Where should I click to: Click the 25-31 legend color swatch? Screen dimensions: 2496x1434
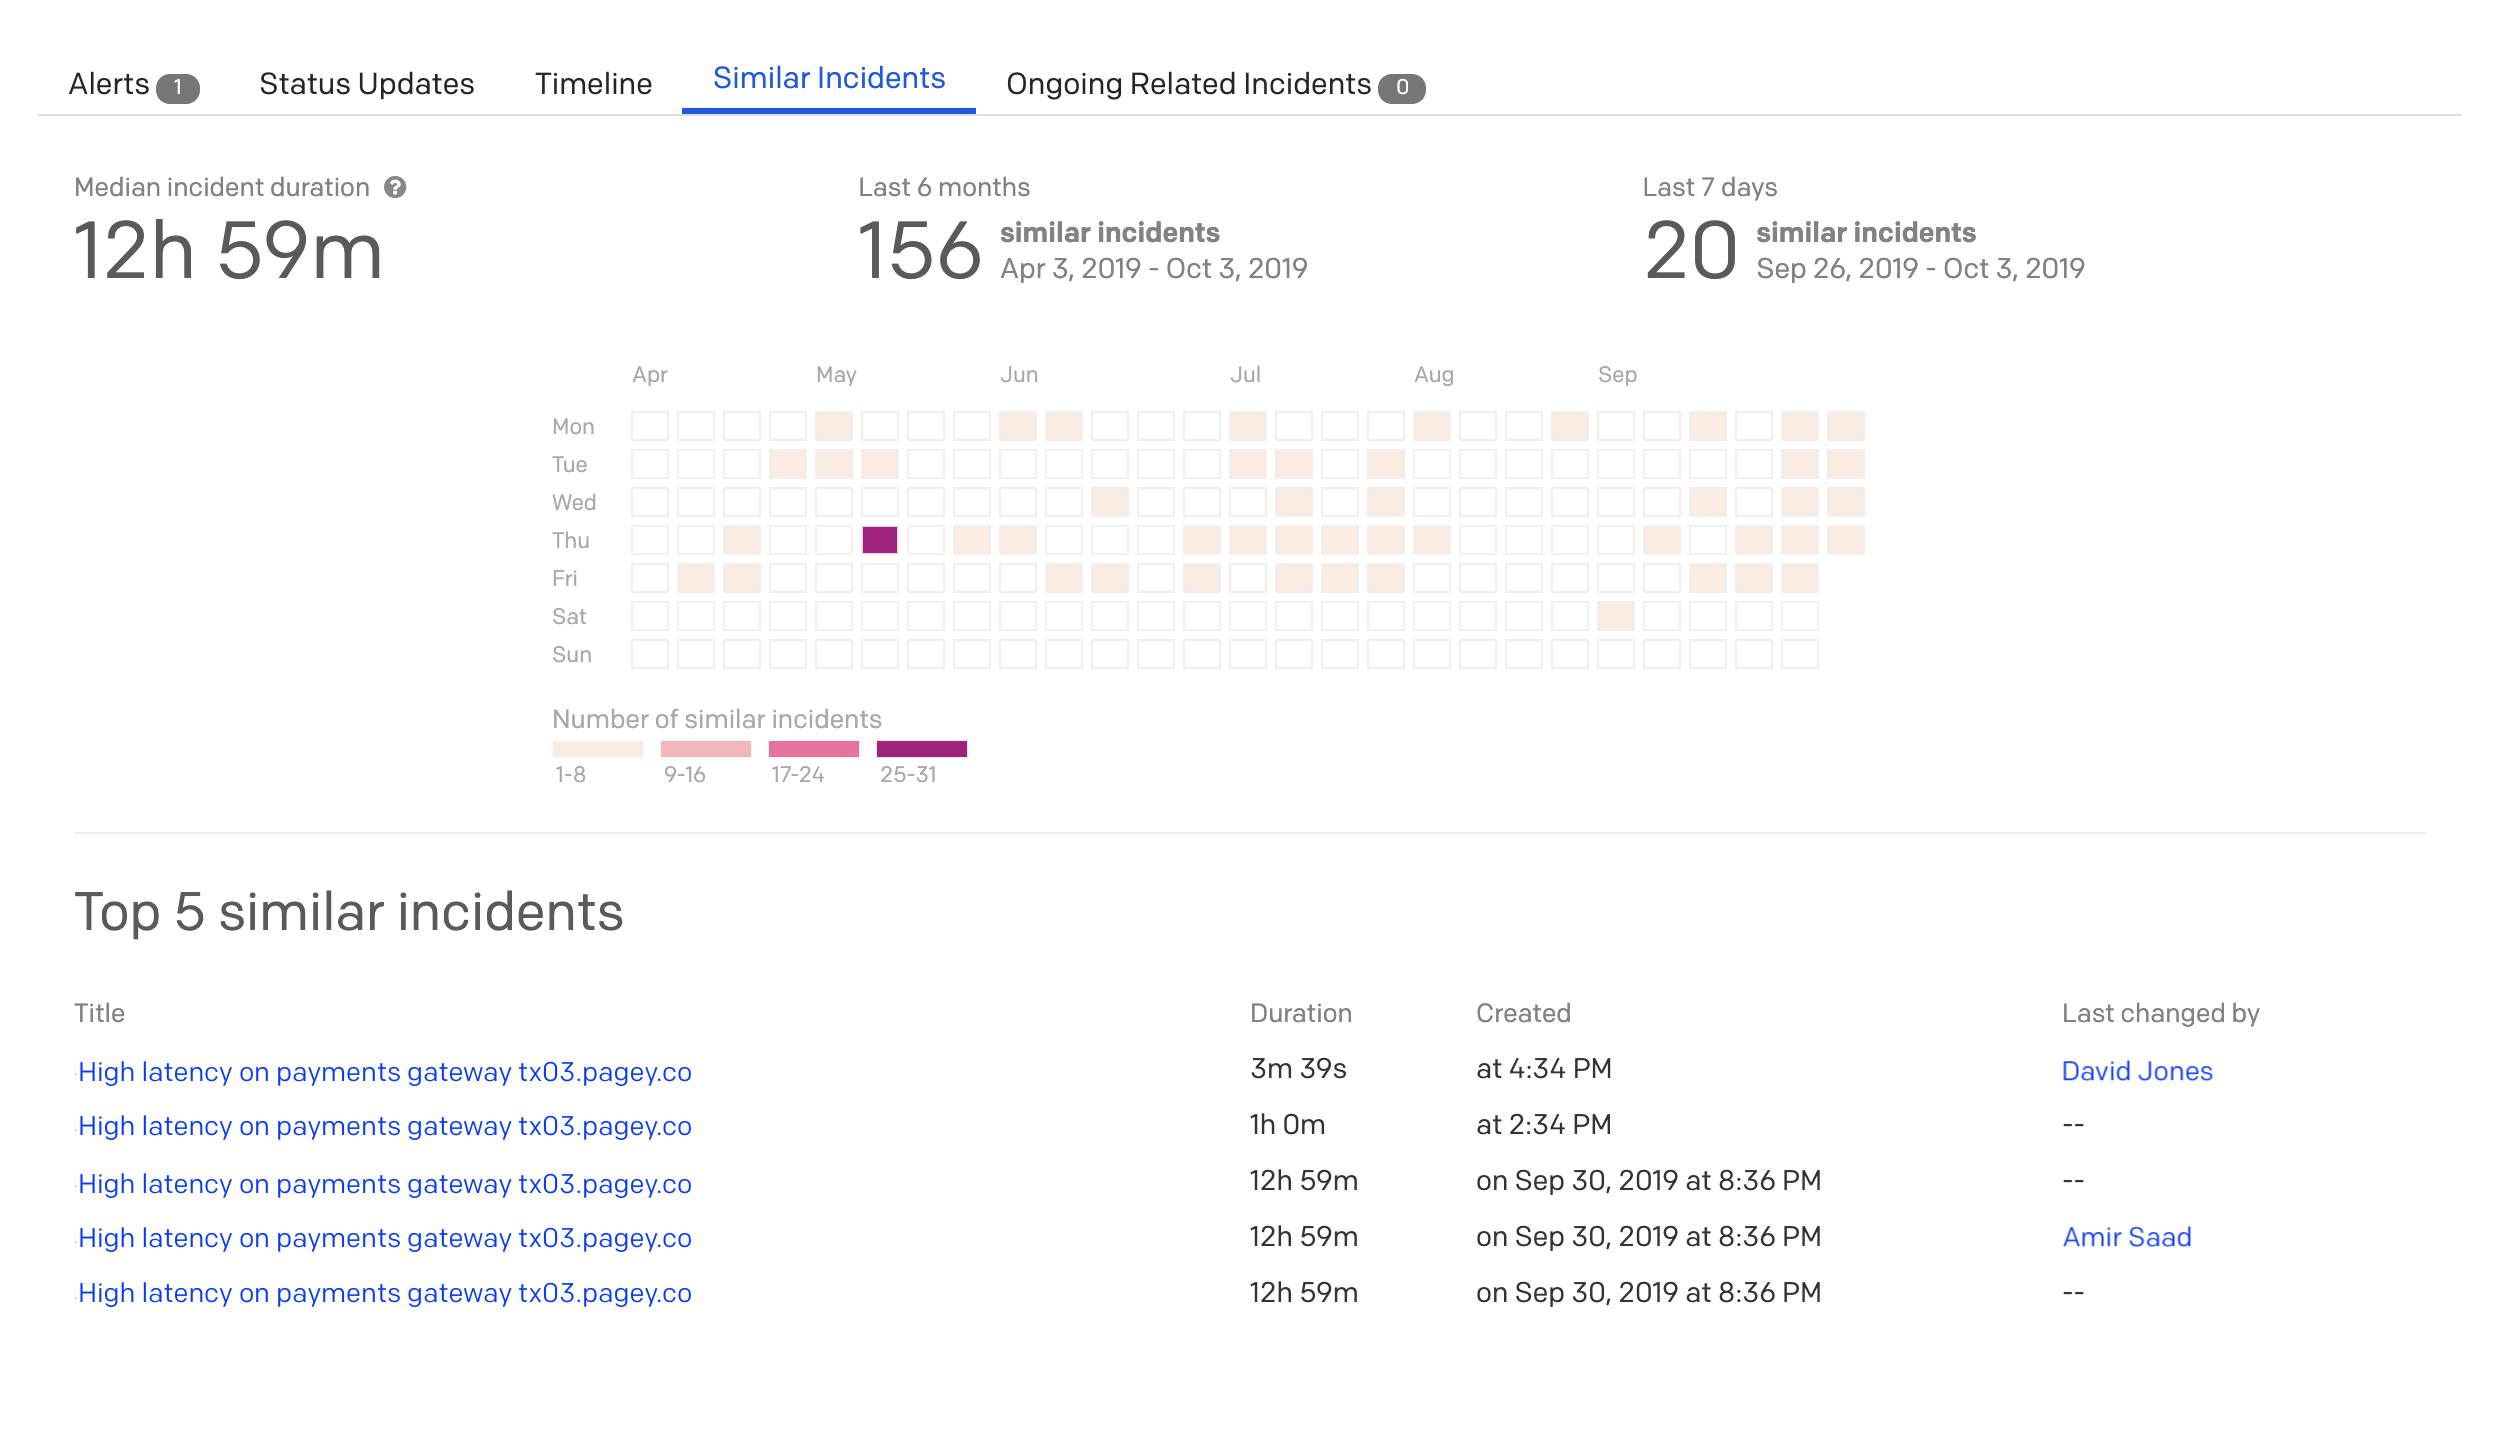(921, 749)
